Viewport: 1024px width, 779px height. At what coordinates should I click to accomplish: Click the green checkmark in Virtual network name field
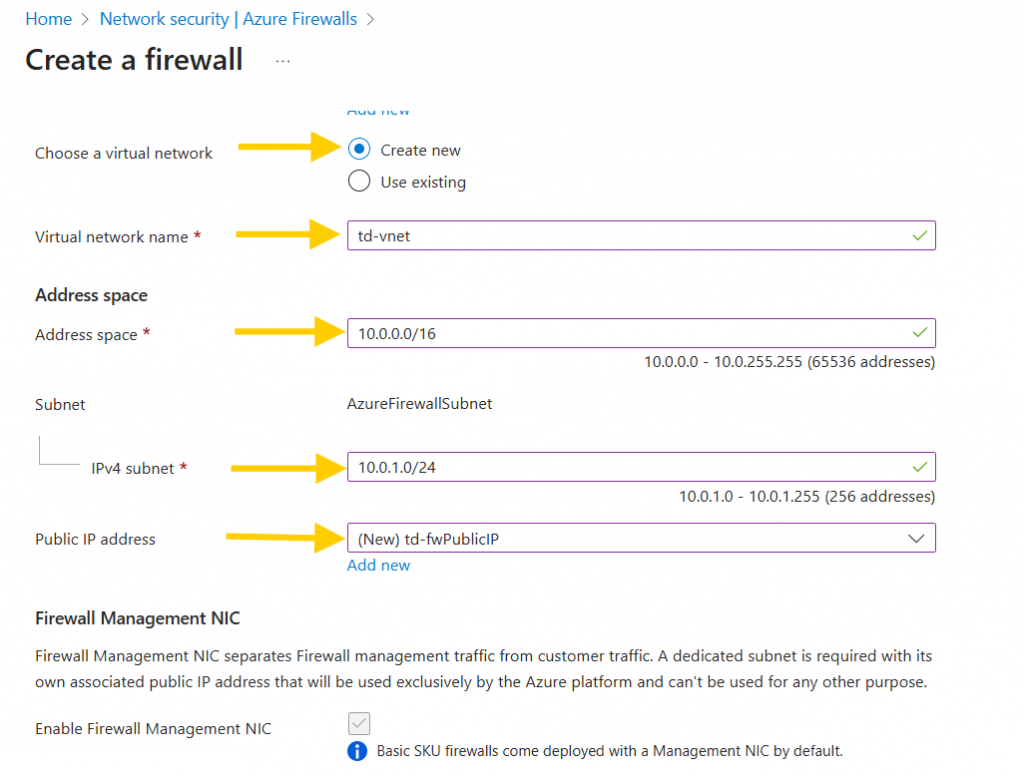919,235
